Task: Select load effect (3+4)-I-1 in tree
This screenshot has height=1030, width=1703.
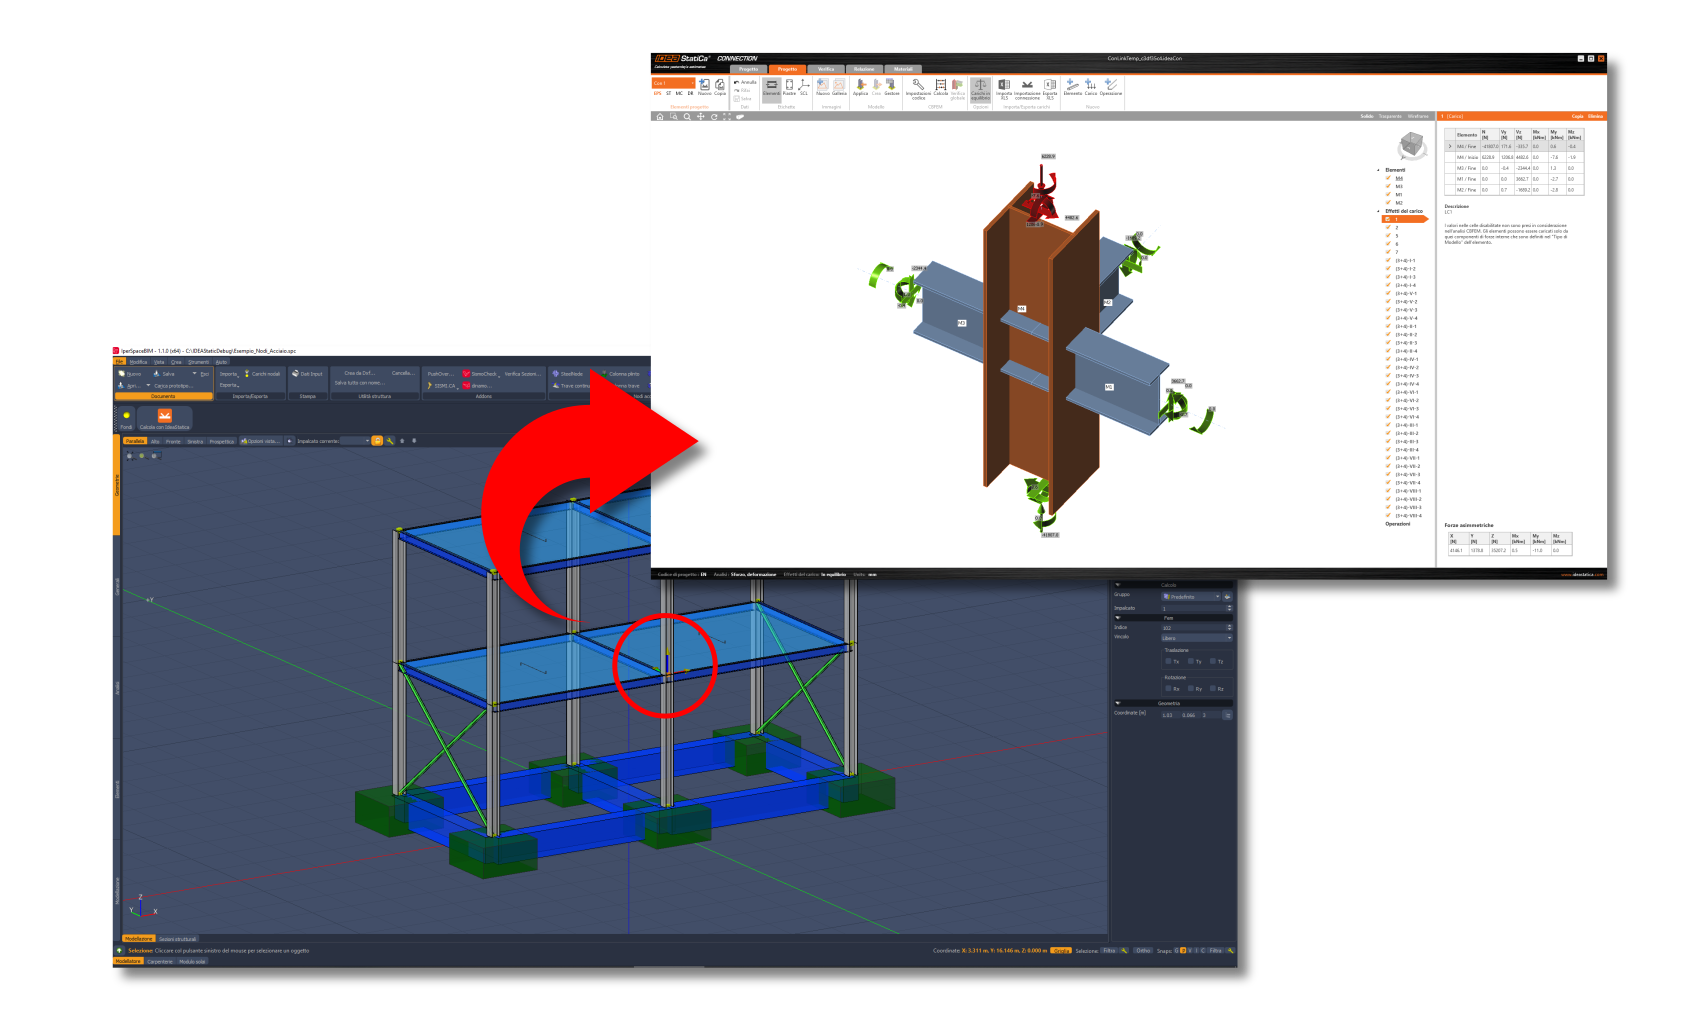Action: 1406,261
